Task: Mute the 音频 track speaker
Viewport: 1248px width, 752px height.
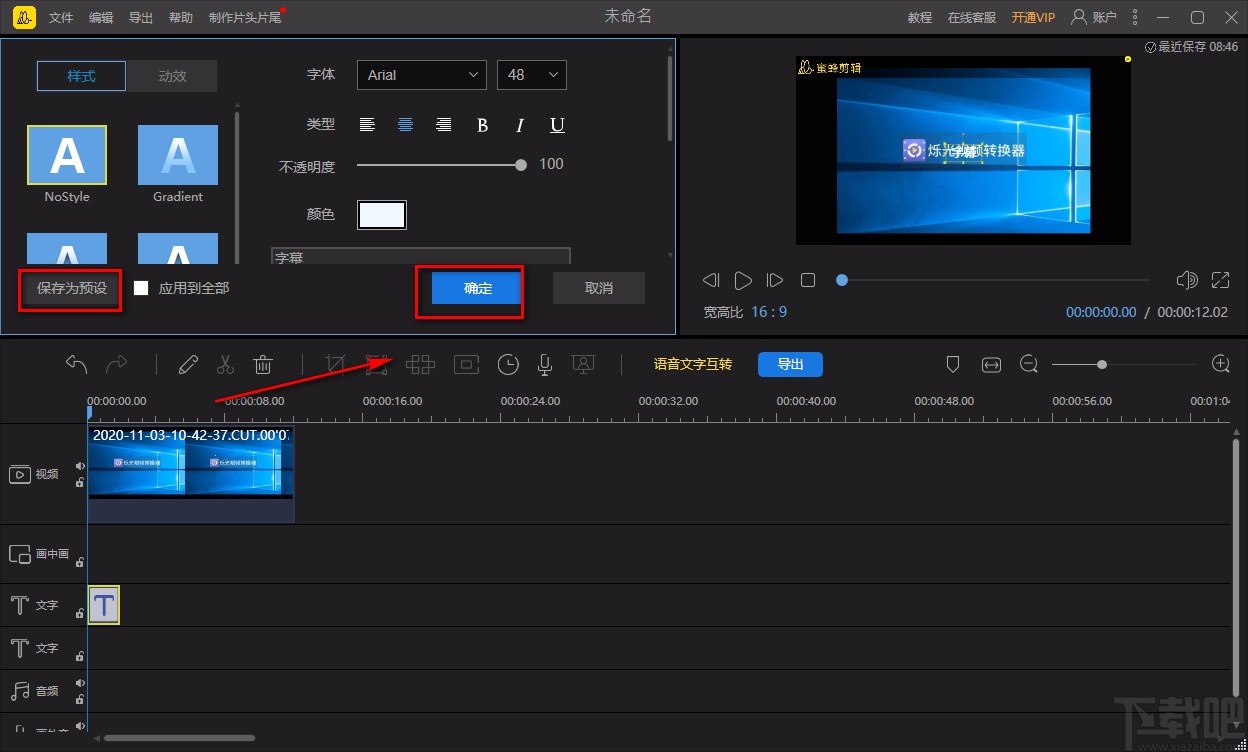Action: point(80,685)
